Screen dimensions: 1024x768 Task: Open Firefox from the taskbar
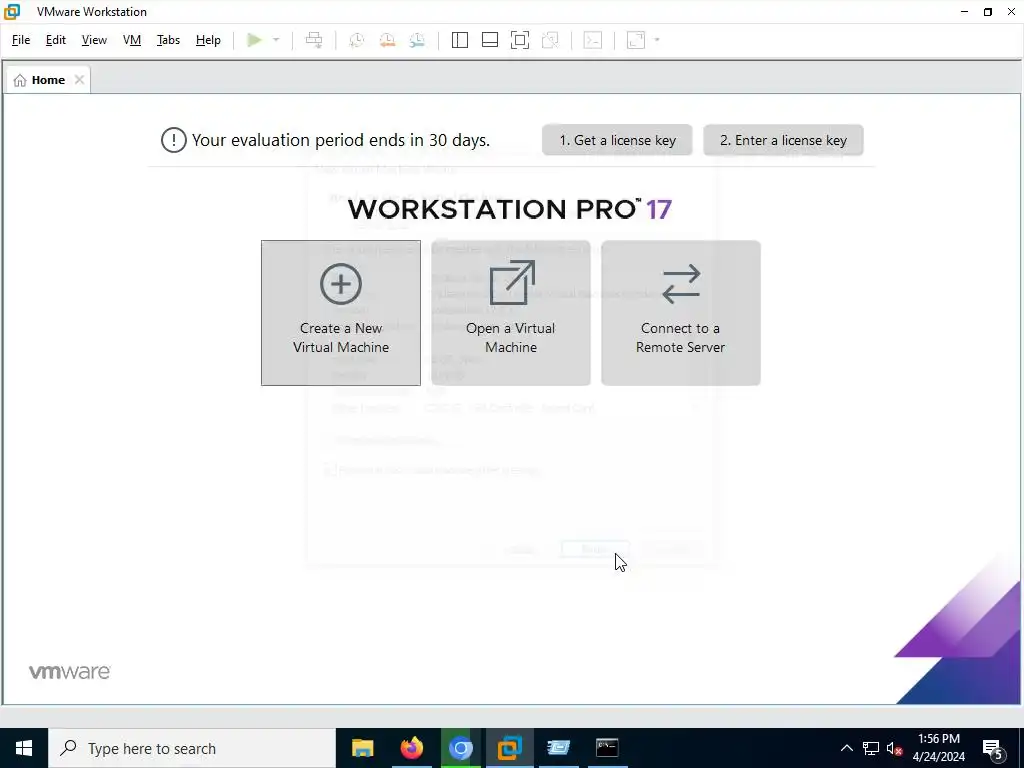[411, 748]
